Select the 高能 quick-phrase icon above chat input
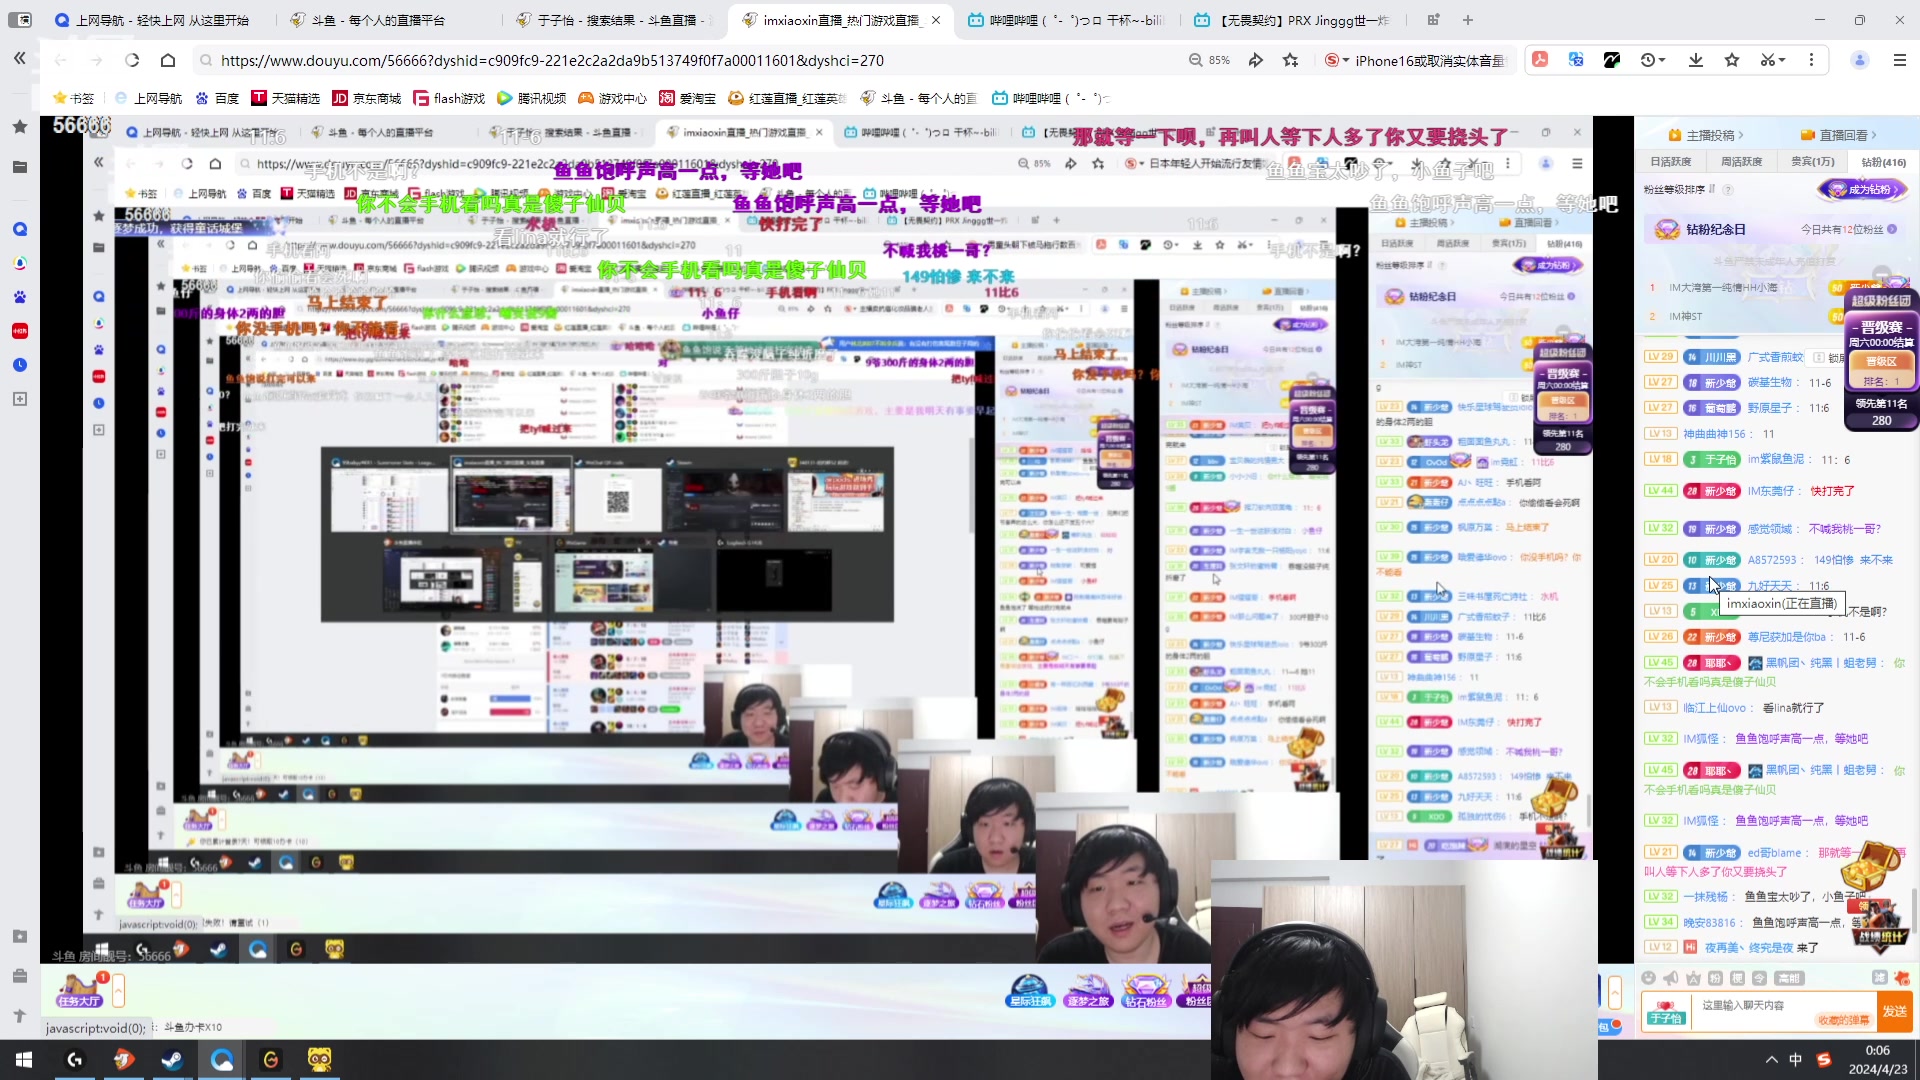The image size is (1920, 1080). tap(1790, 977)
